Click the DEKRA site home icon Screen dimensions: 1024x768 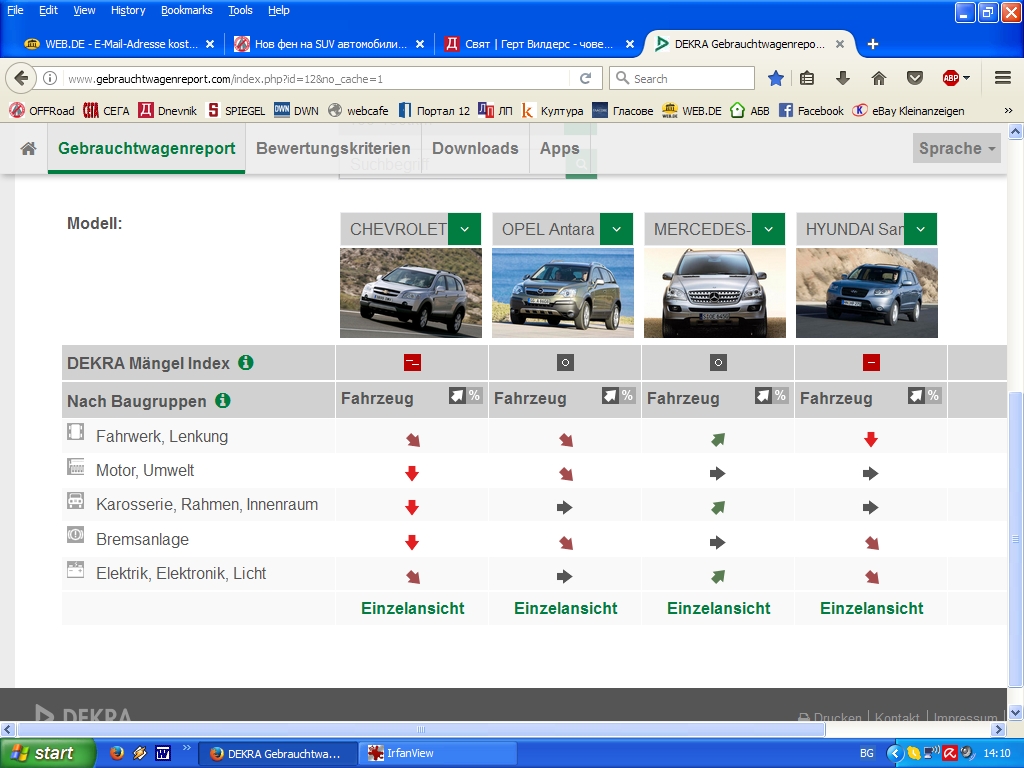pos(28,148)
